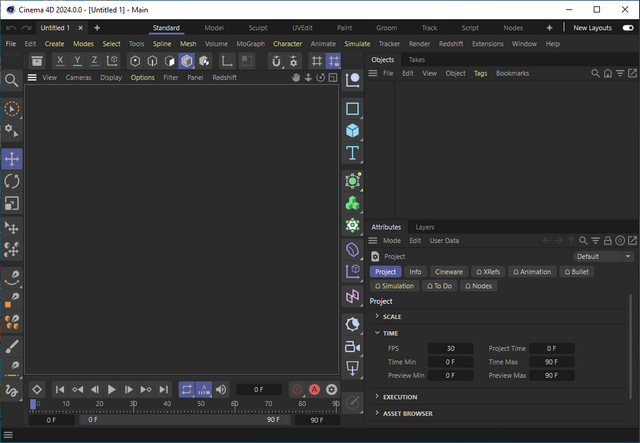Open the Attributes manager hamburger menu

click(373, 240)
